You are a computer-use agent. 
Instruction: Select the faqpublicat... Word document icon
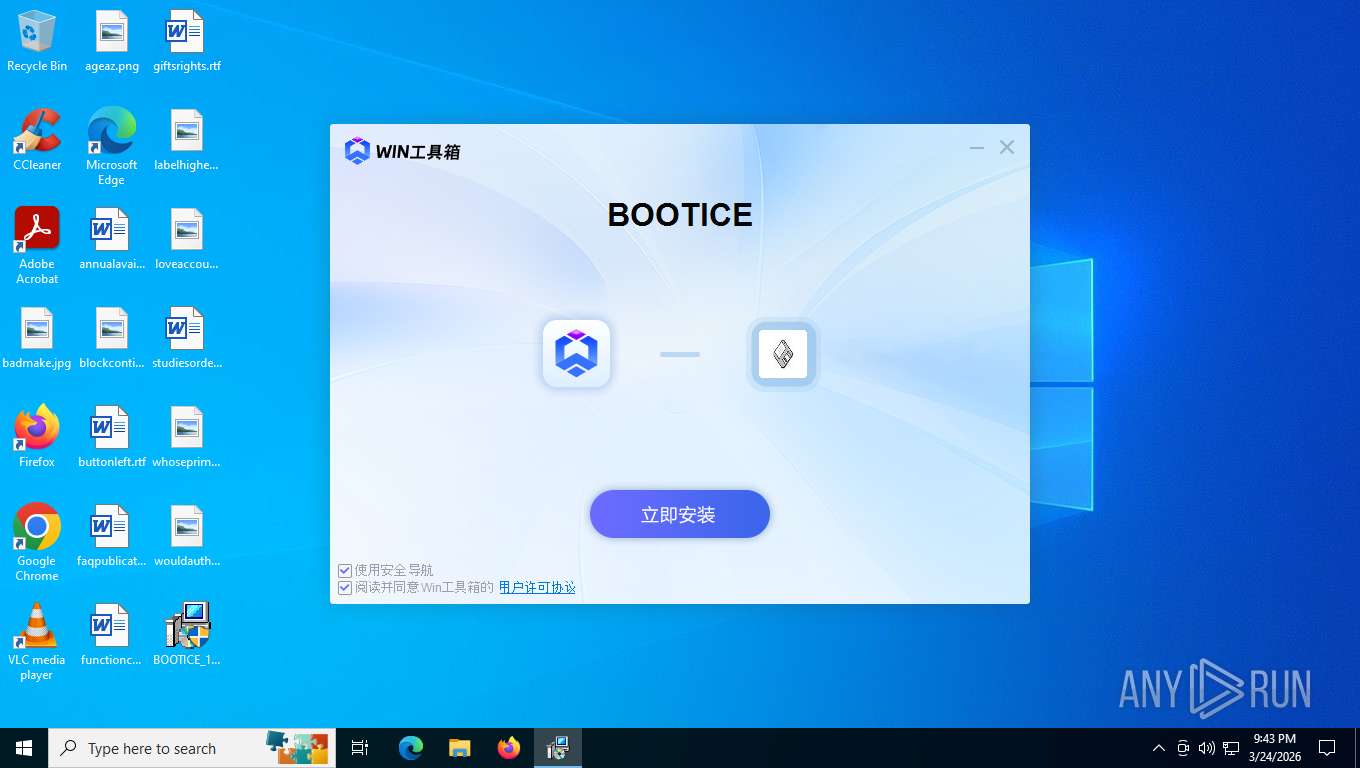[x=112, y=536]
